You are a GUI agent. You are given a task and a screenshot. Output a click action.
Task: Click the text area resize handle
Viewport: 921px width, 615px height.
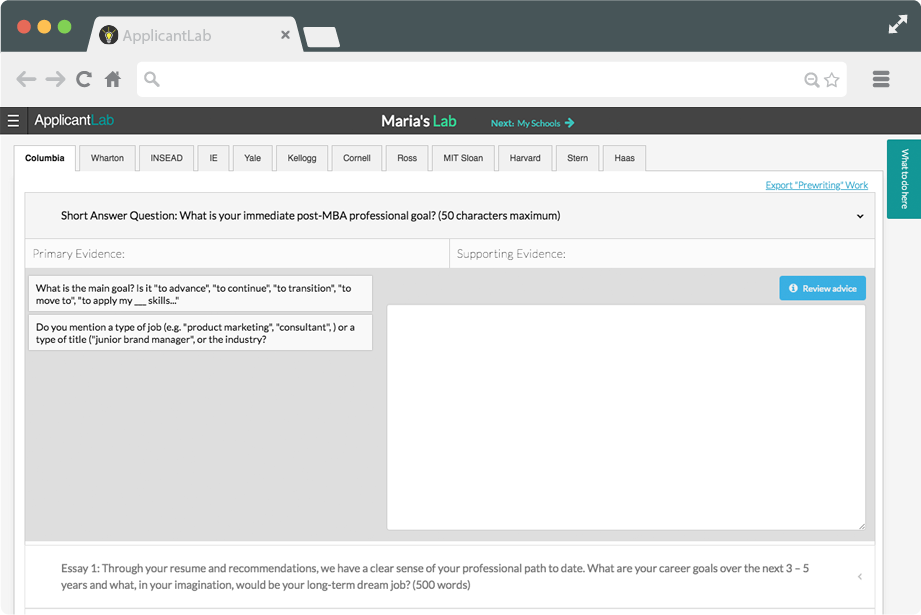(861, 526)
